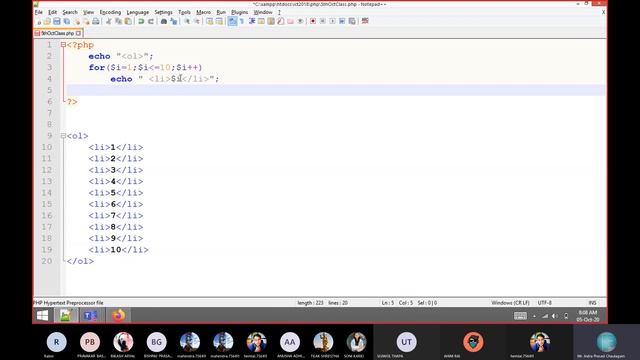Open the File menu

coord(39,12)
